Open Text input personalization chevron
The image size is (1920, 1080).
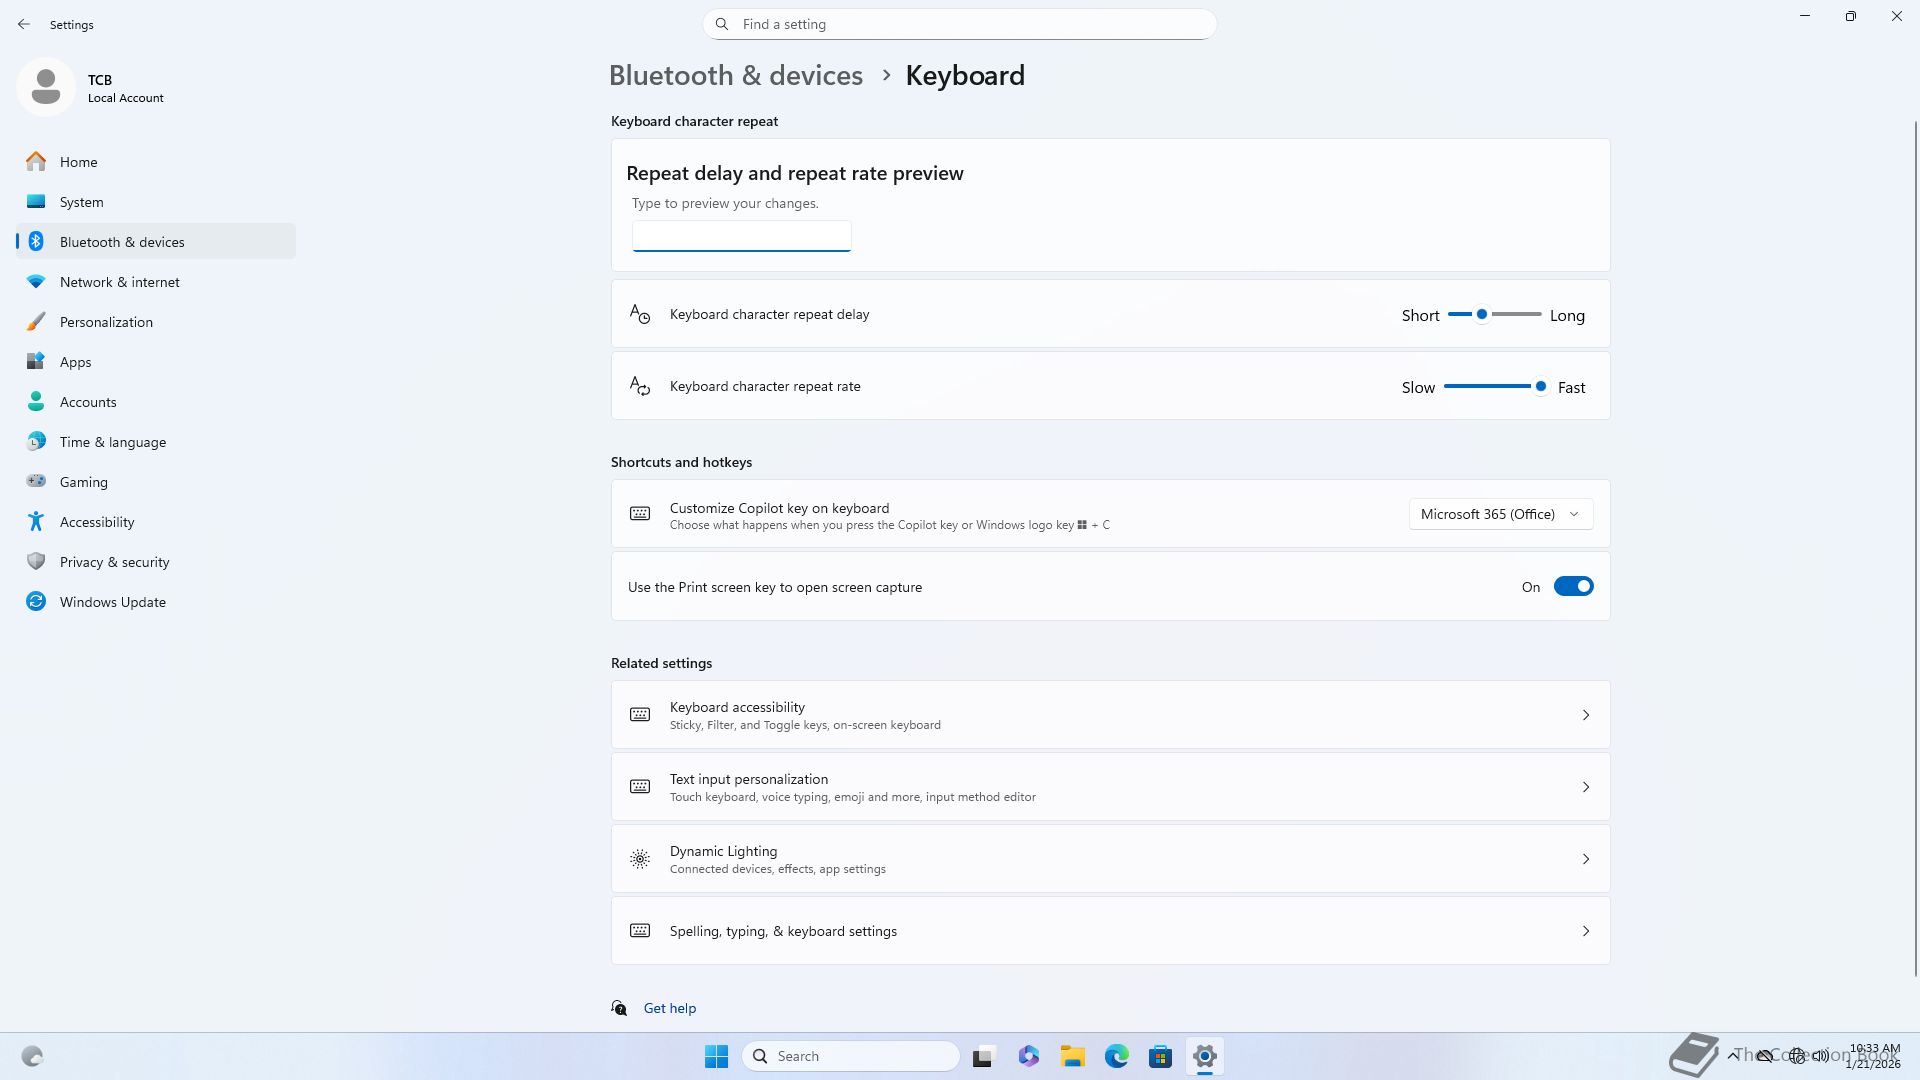[1585, 787]
